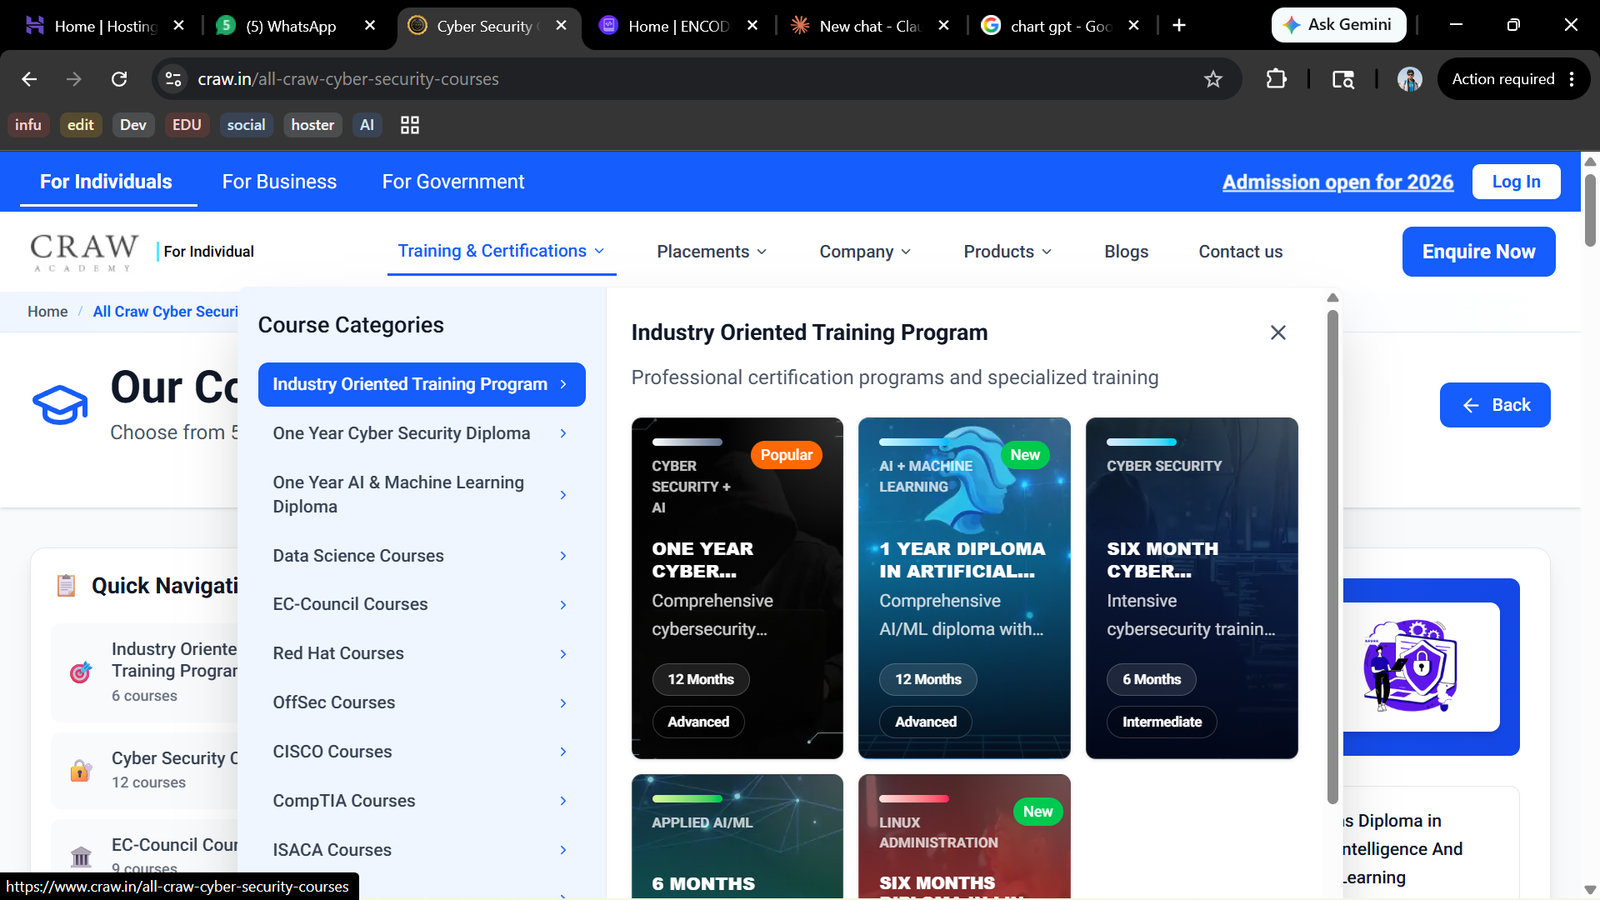
Task: Open the Admission open for 2026 link
Action: 1338,182
